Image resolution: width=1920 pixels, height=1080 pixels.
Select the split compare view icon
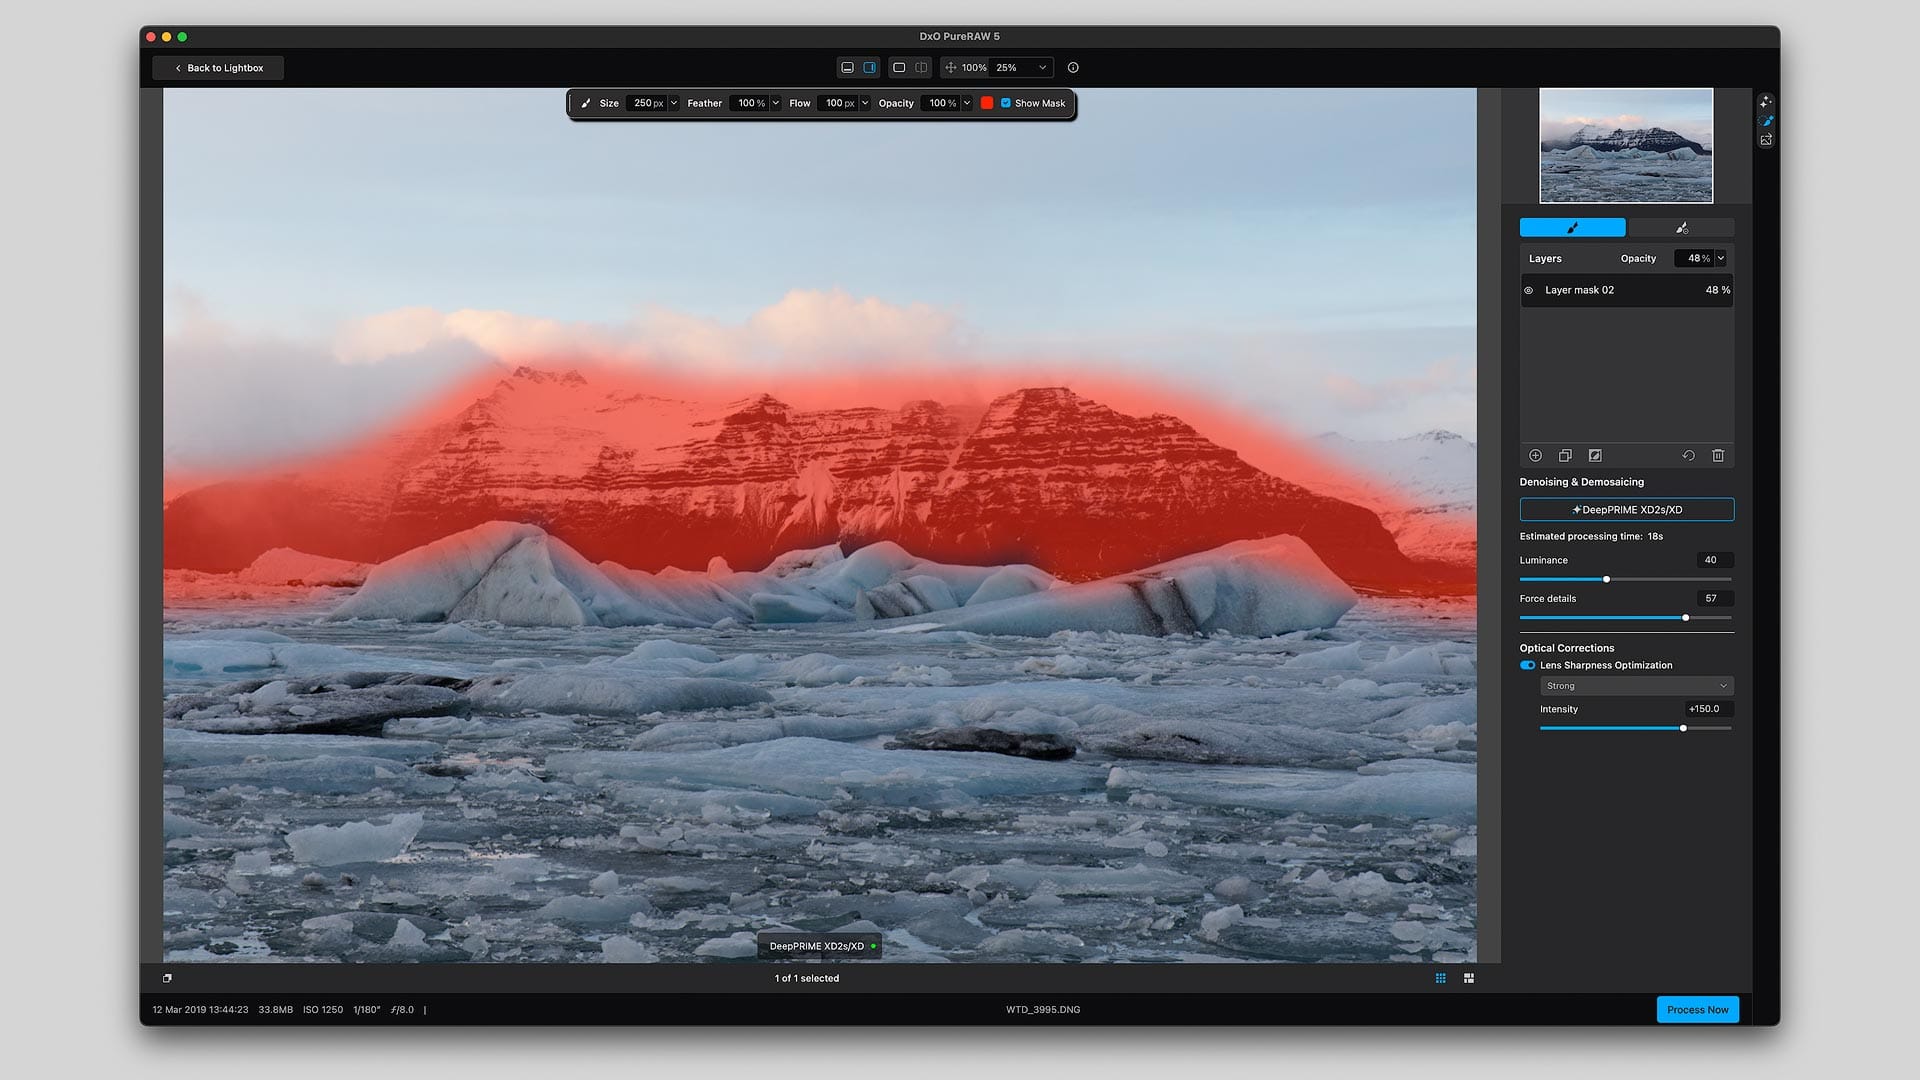pos(921,68)
